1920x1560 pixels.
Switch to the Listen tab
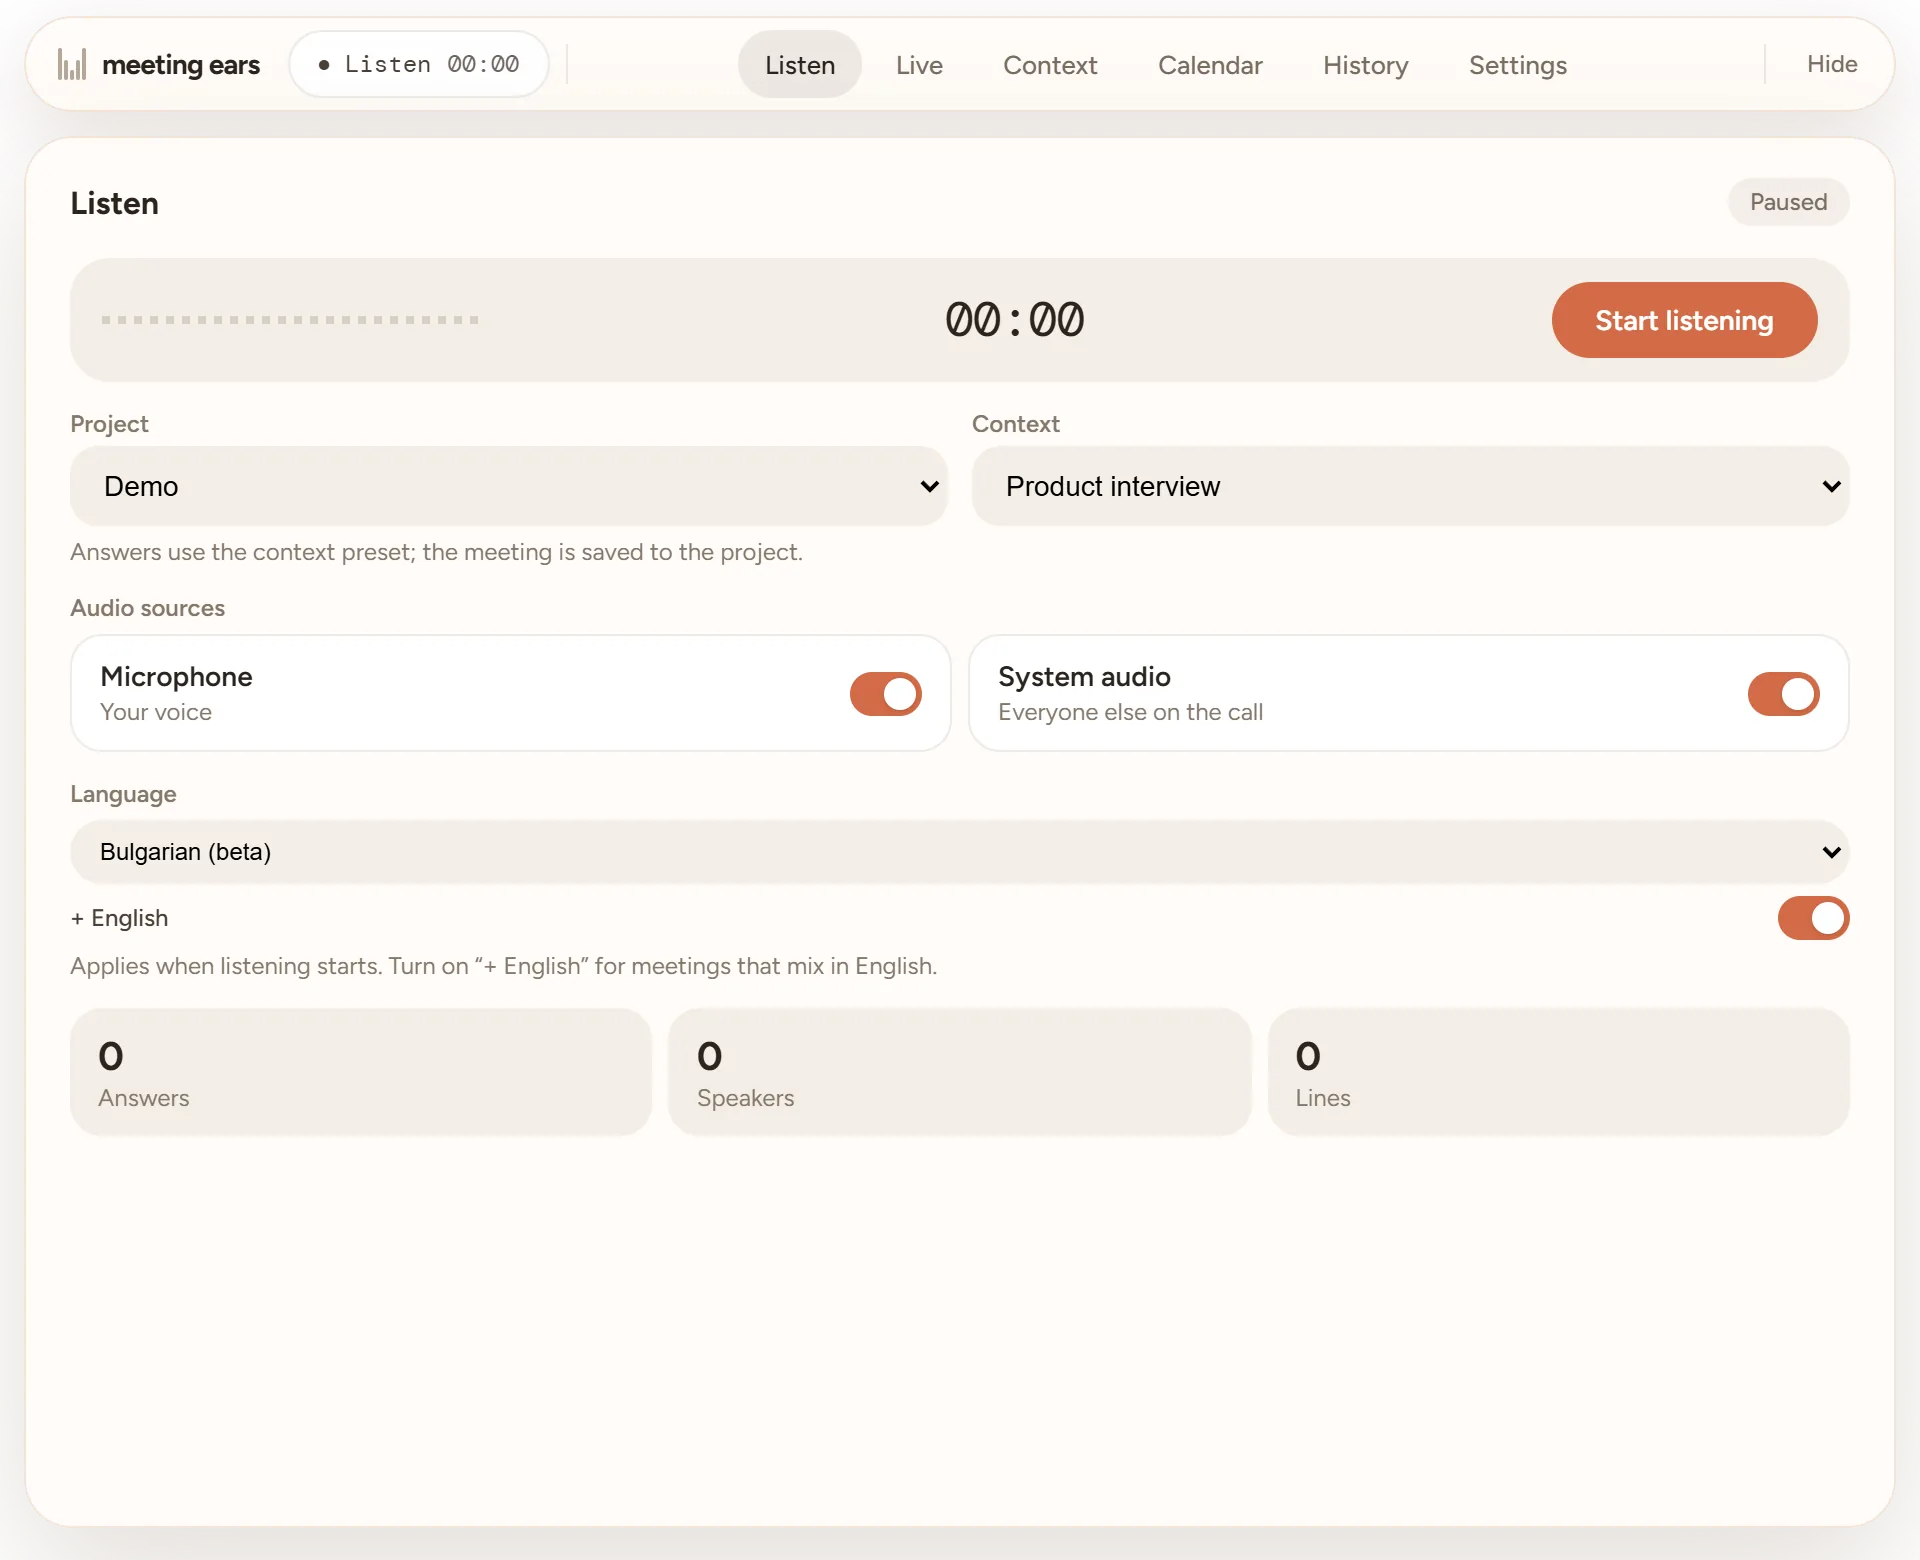pos(800,65)
